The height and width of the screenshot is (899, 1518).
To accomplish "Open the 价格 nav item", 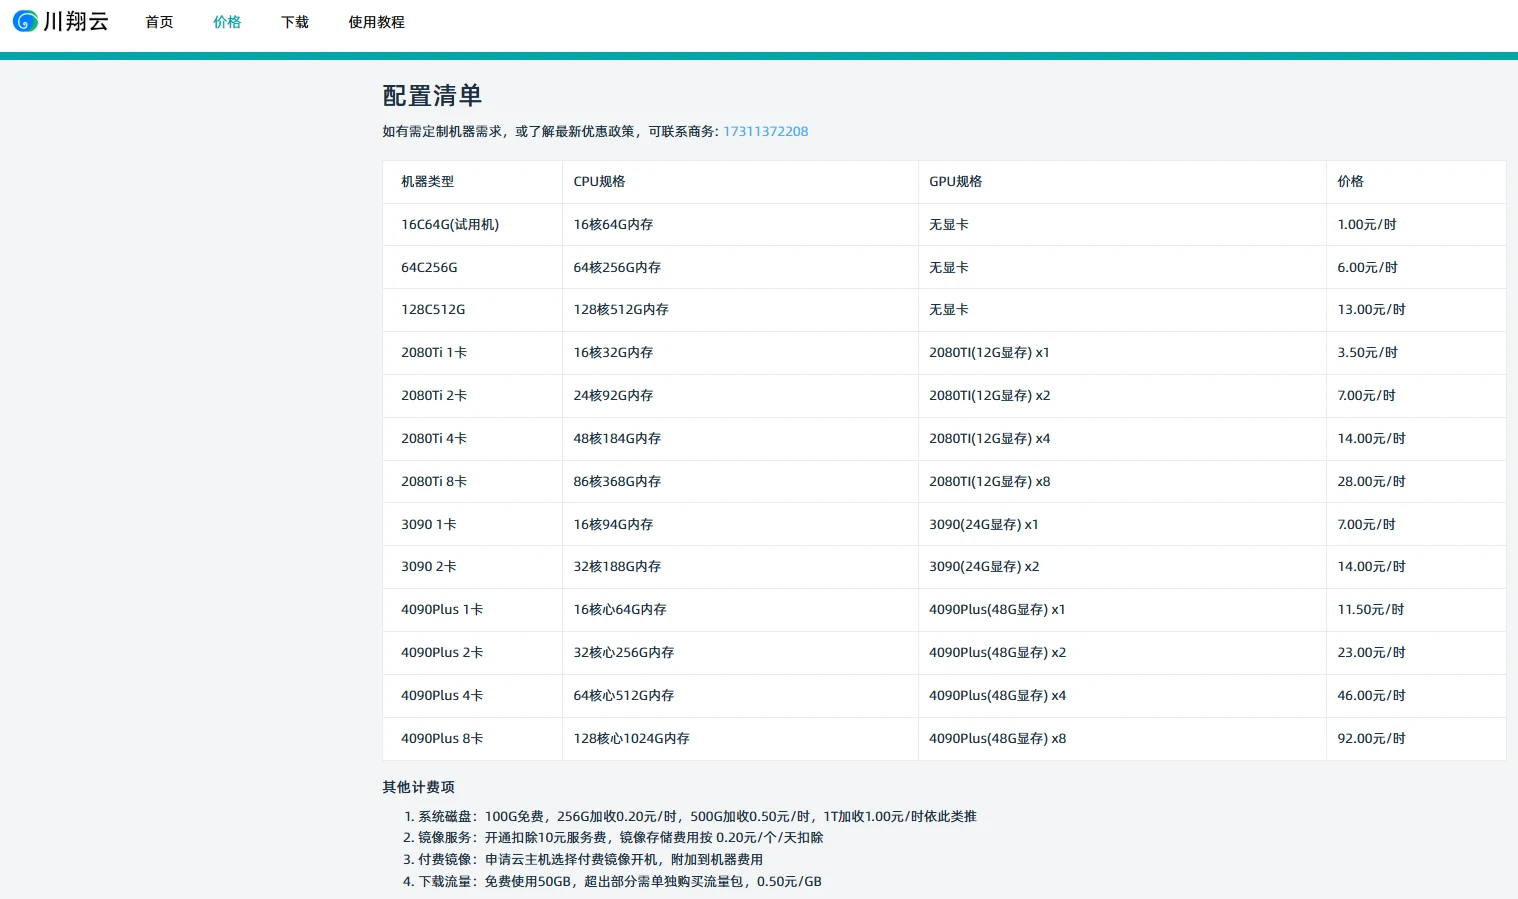I will click(x=227, y=22).
